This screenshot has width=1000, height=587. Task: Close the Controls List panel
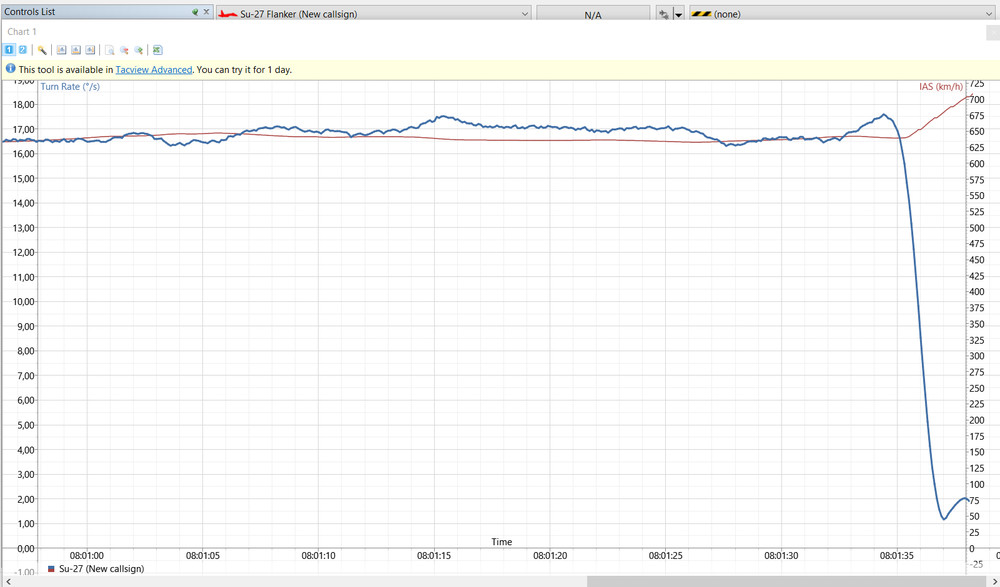point(206,12)
